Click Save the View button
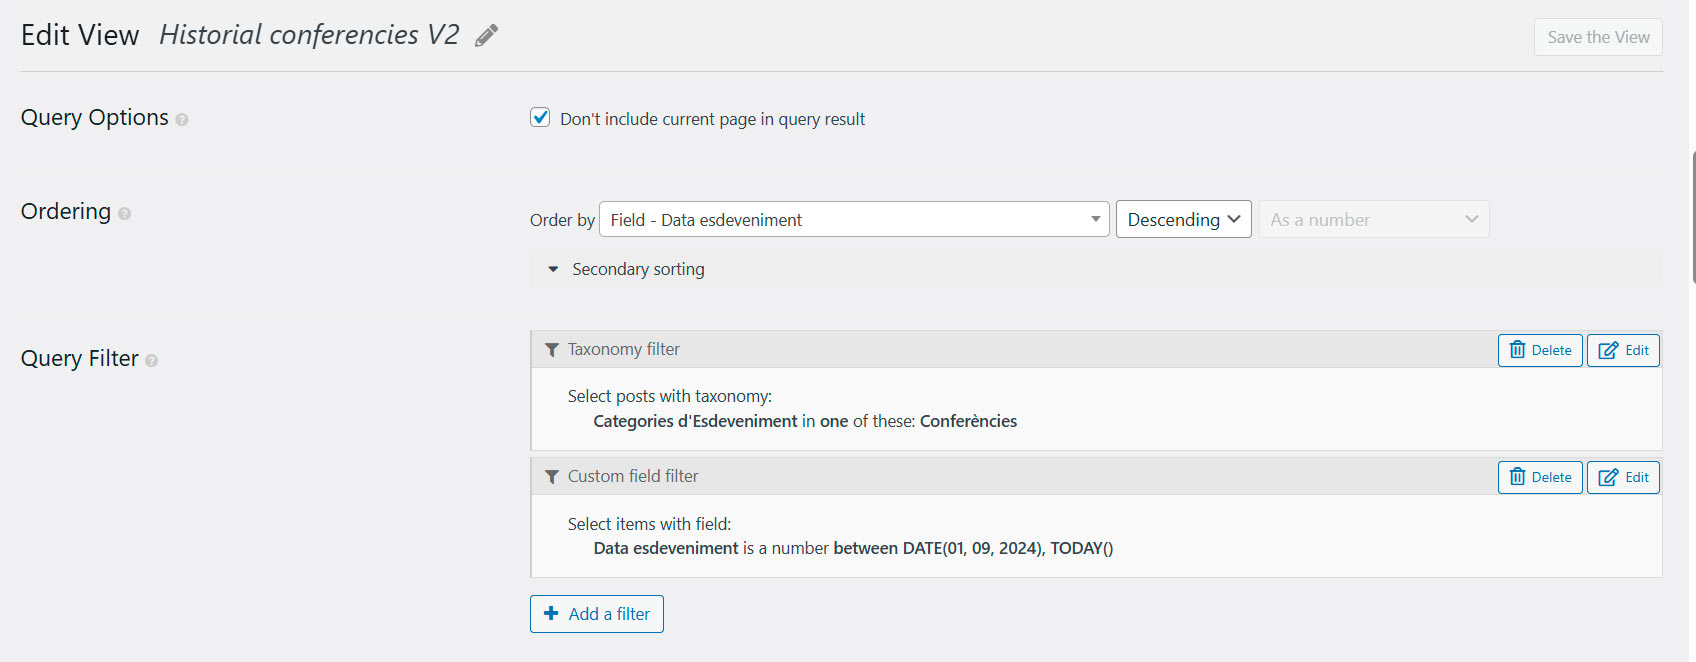The height and width of the screenshot is (662, 1696). (1597, 37)
